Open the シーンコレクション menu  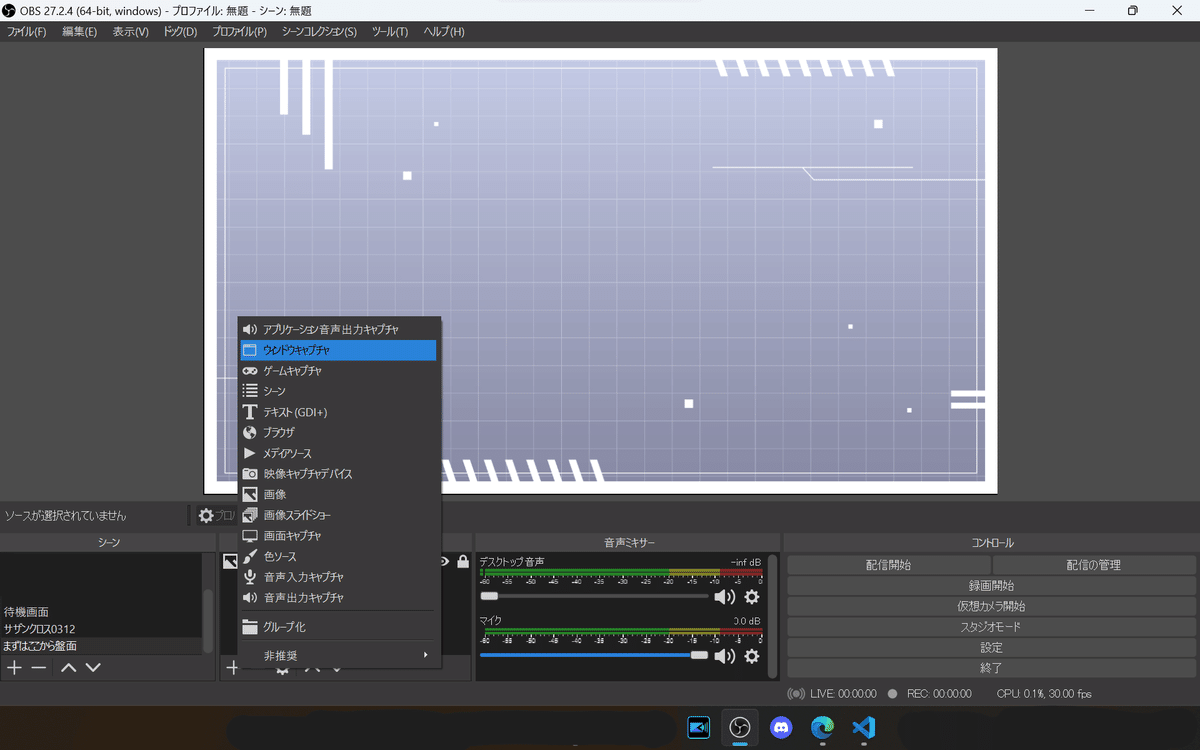(x=319, y=32)
